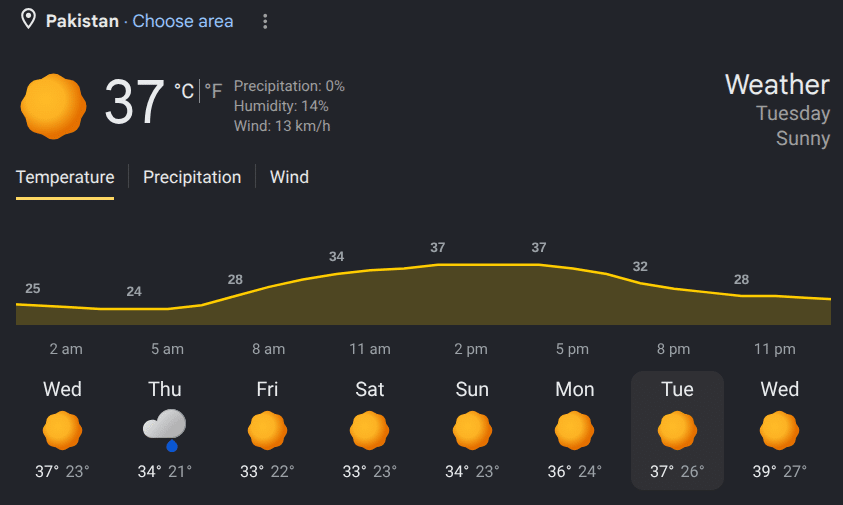Click the Choose area link

(x=183, y=21)
